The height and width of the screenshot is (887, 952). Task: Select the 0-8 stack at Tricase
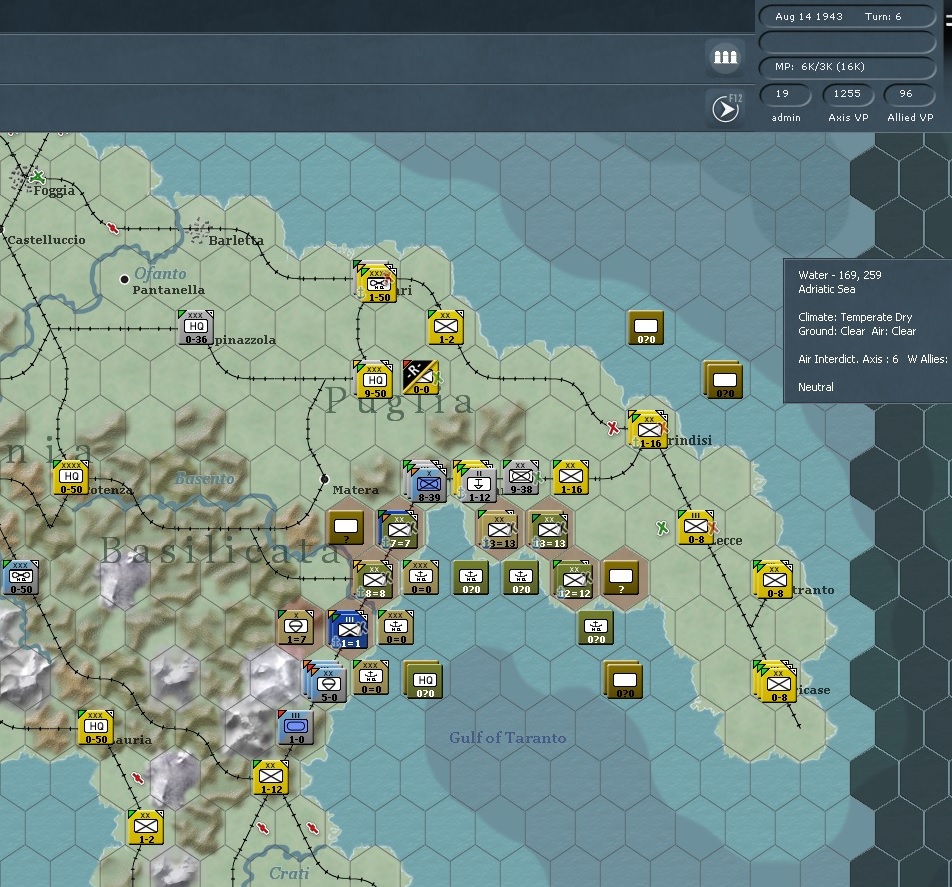[x=776, y=682]
